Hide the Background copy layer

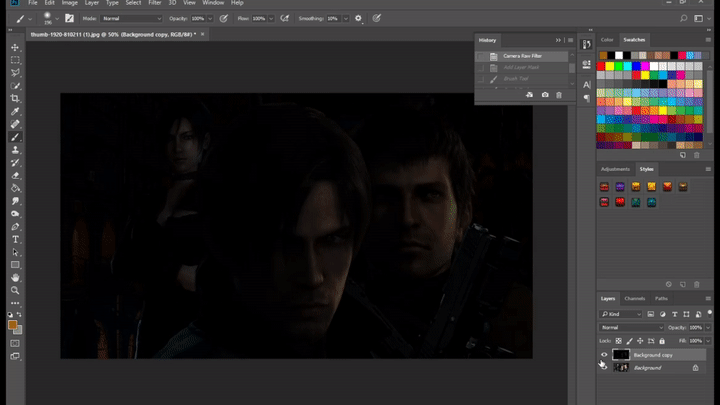click(x=604, y=355)
